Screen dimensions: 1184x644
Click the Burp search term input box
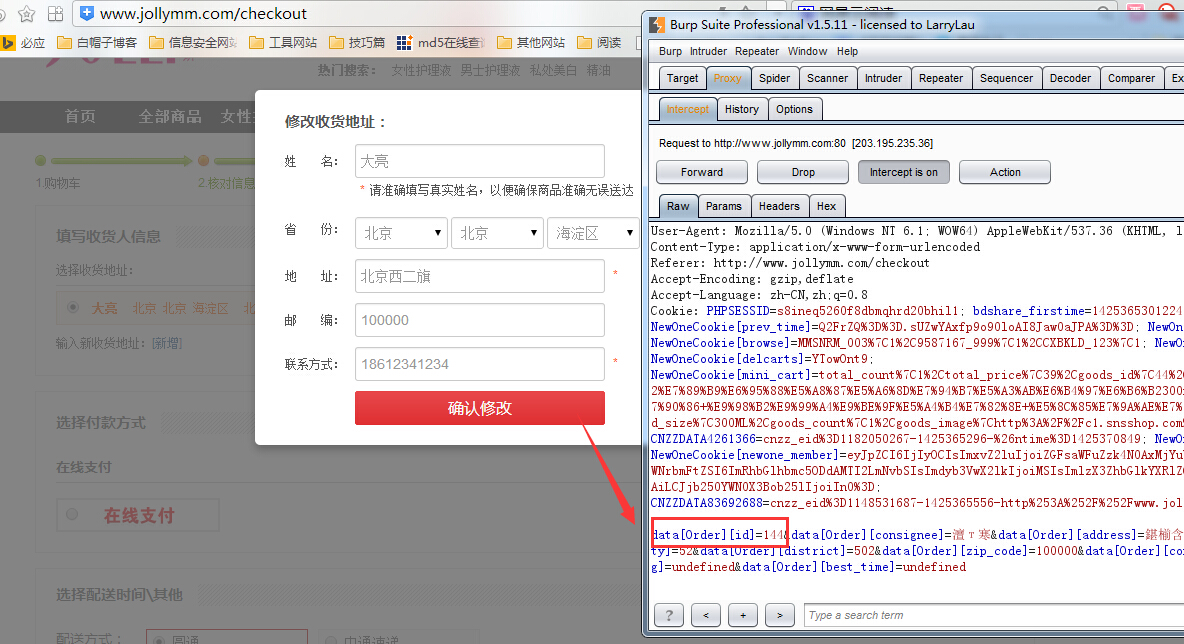[x=994, y=615]
